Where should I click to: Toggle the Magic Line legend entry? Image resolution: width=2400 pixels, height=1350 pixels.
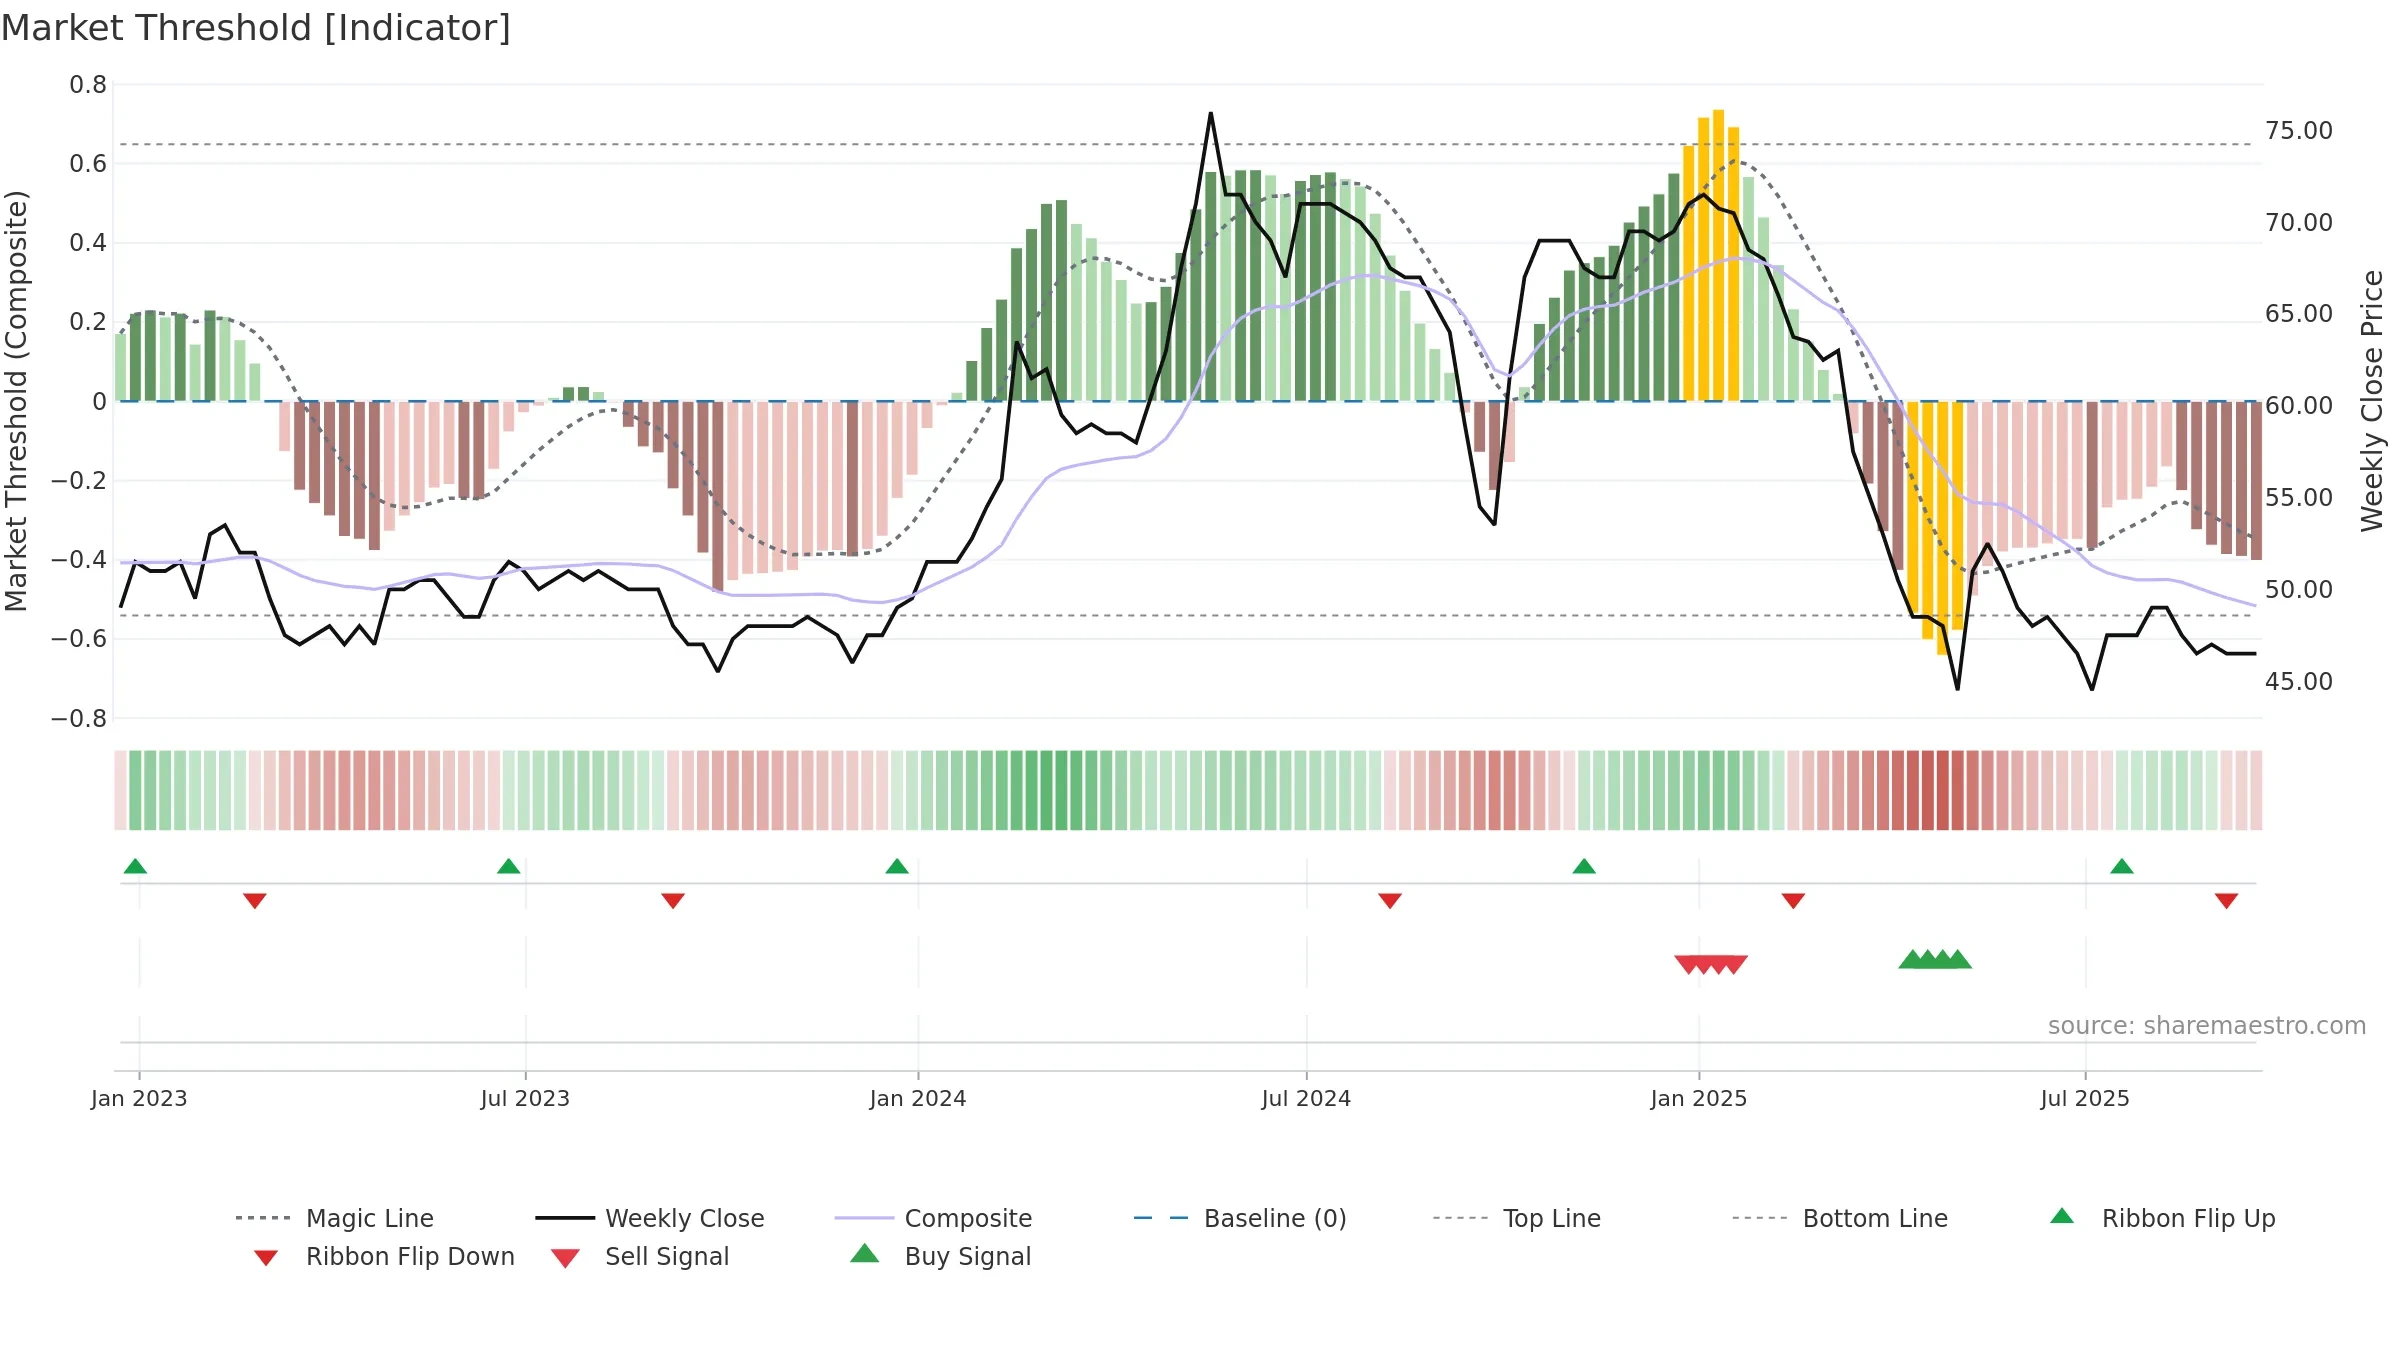point(335,1218)
